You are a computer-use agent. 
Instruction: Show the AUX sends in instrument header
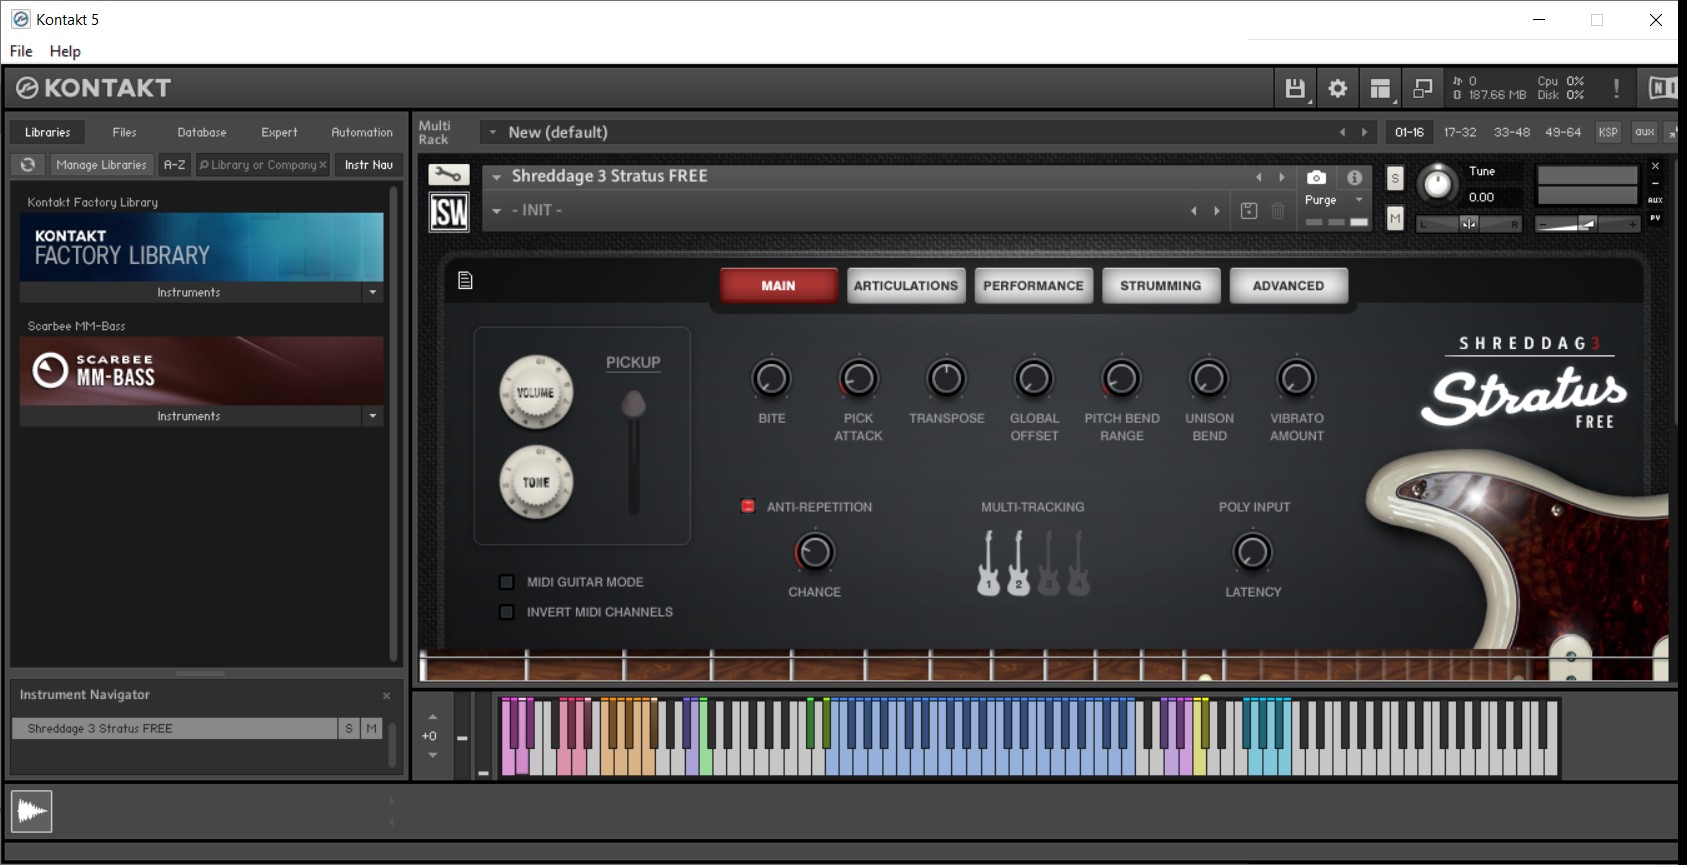1655,200
